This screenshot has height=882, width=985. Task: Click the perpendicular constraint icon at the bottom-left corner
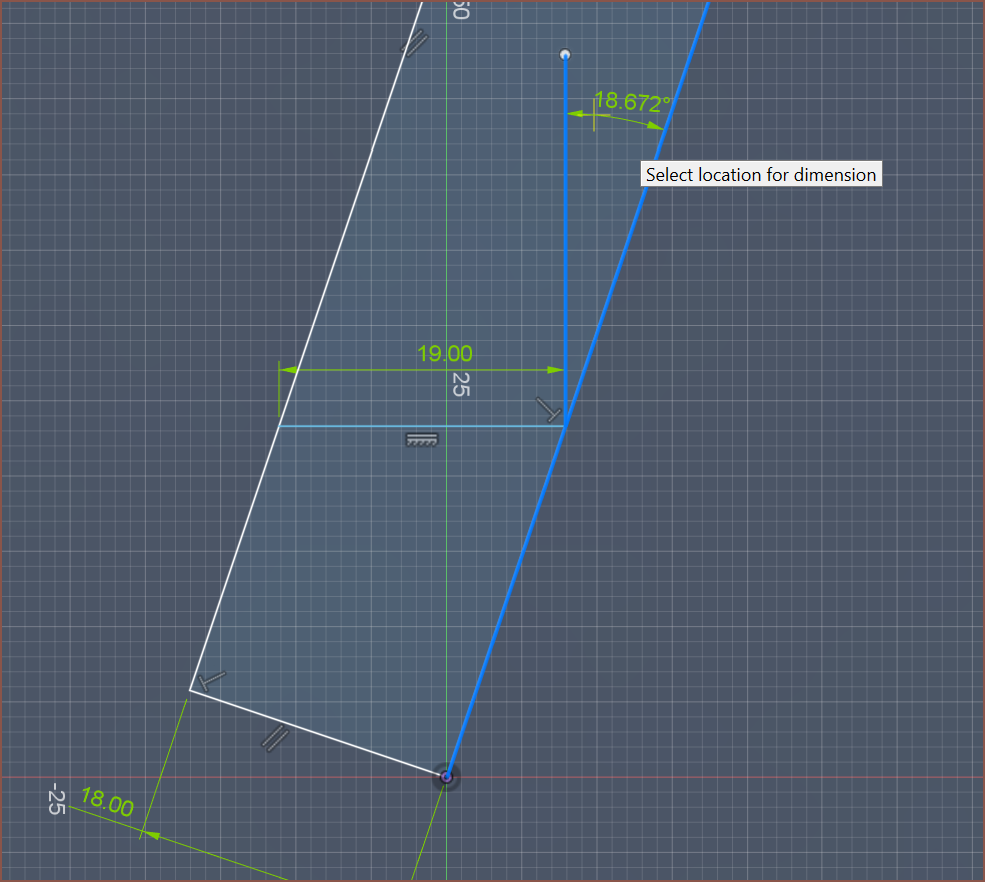click(212, 680)
